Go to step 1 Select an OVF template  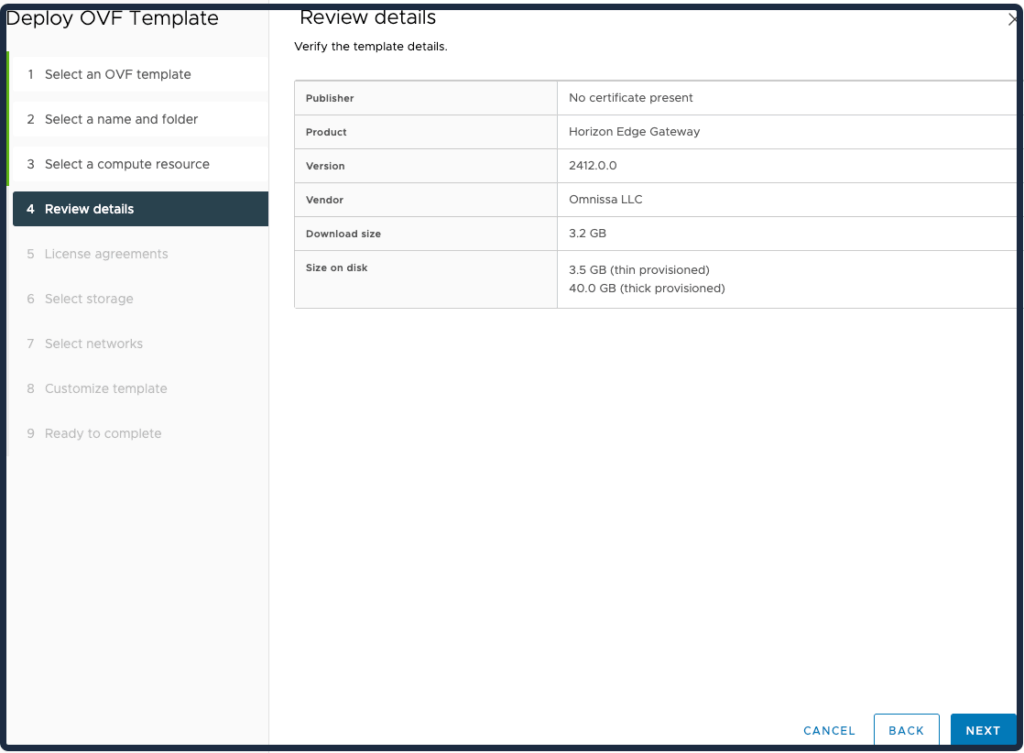click(x=140, y=74)
